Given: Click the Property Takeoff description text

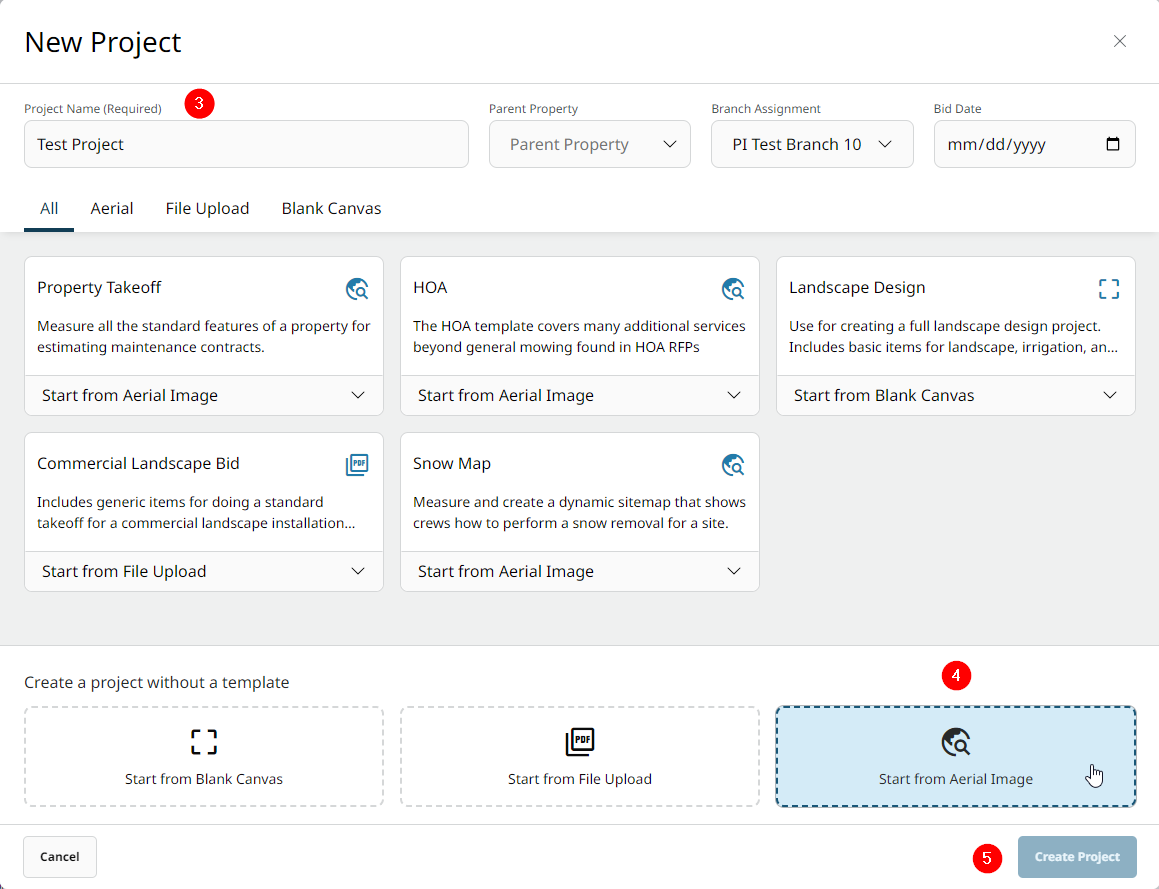Looking at the screenshot, I should 203,336.
